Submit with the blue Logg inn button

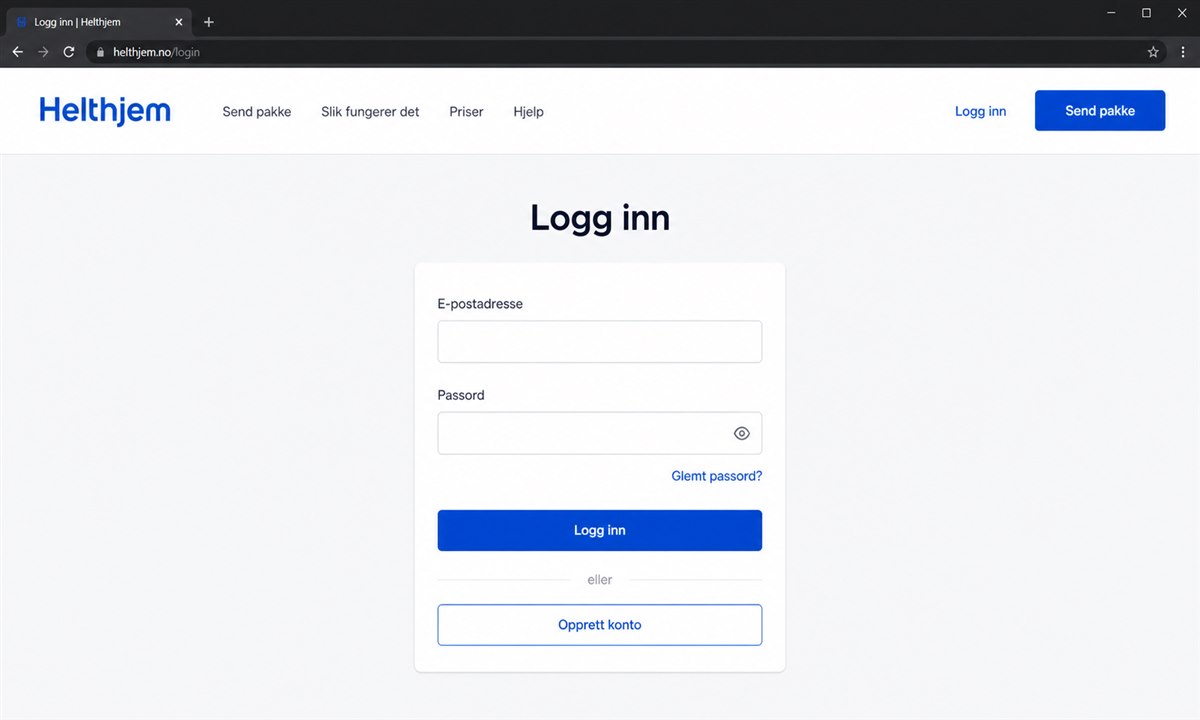point(600,530)
